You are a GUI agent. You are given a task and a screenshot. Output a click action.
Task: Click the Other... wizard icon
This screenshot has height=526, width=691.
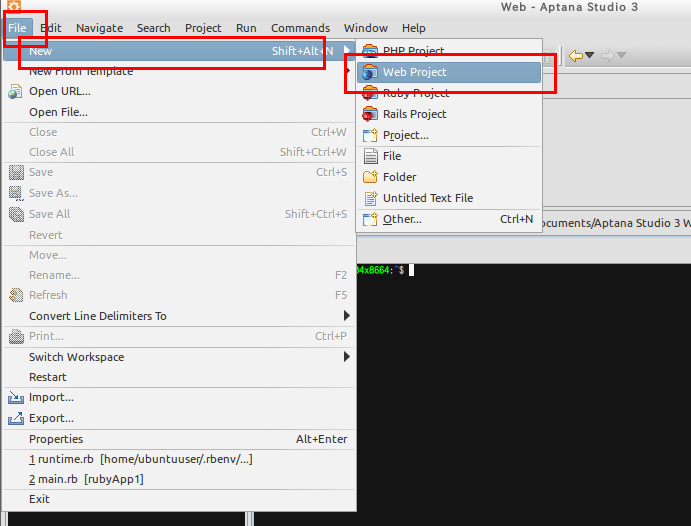[370, 219]
